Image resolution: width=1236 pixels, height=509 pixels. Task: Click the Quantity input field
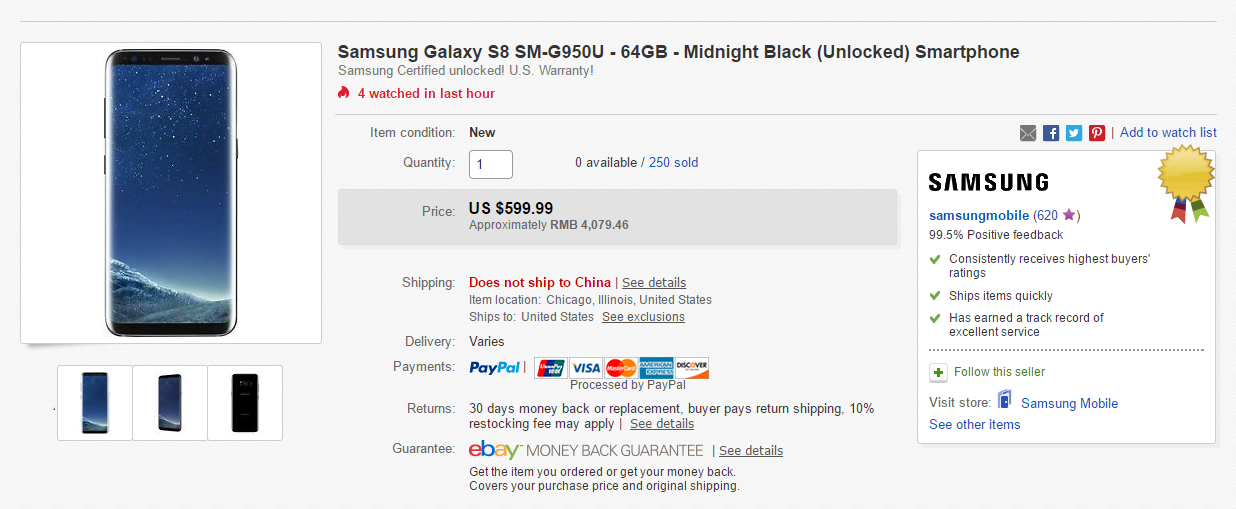(x=491, y=164)
